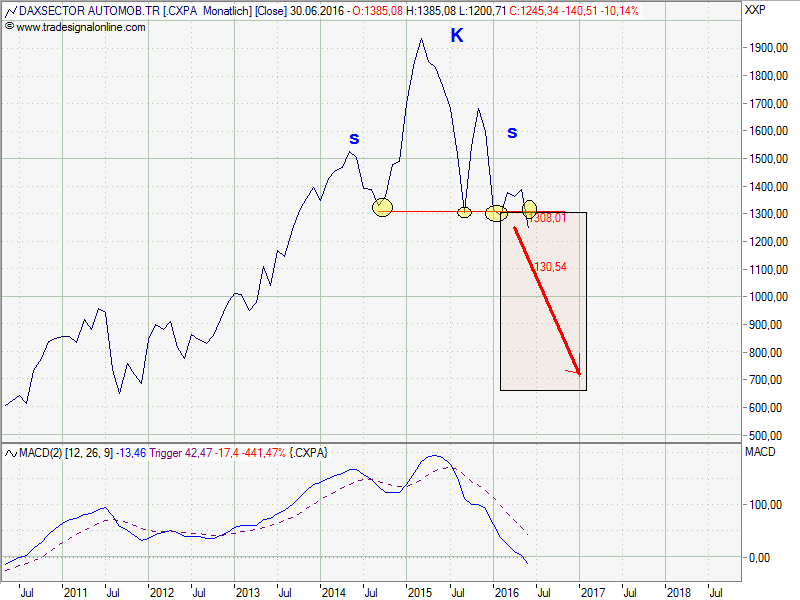Click the right blue 'S' shoulder label
800x600 pixels.
click(x=512, y=132)
